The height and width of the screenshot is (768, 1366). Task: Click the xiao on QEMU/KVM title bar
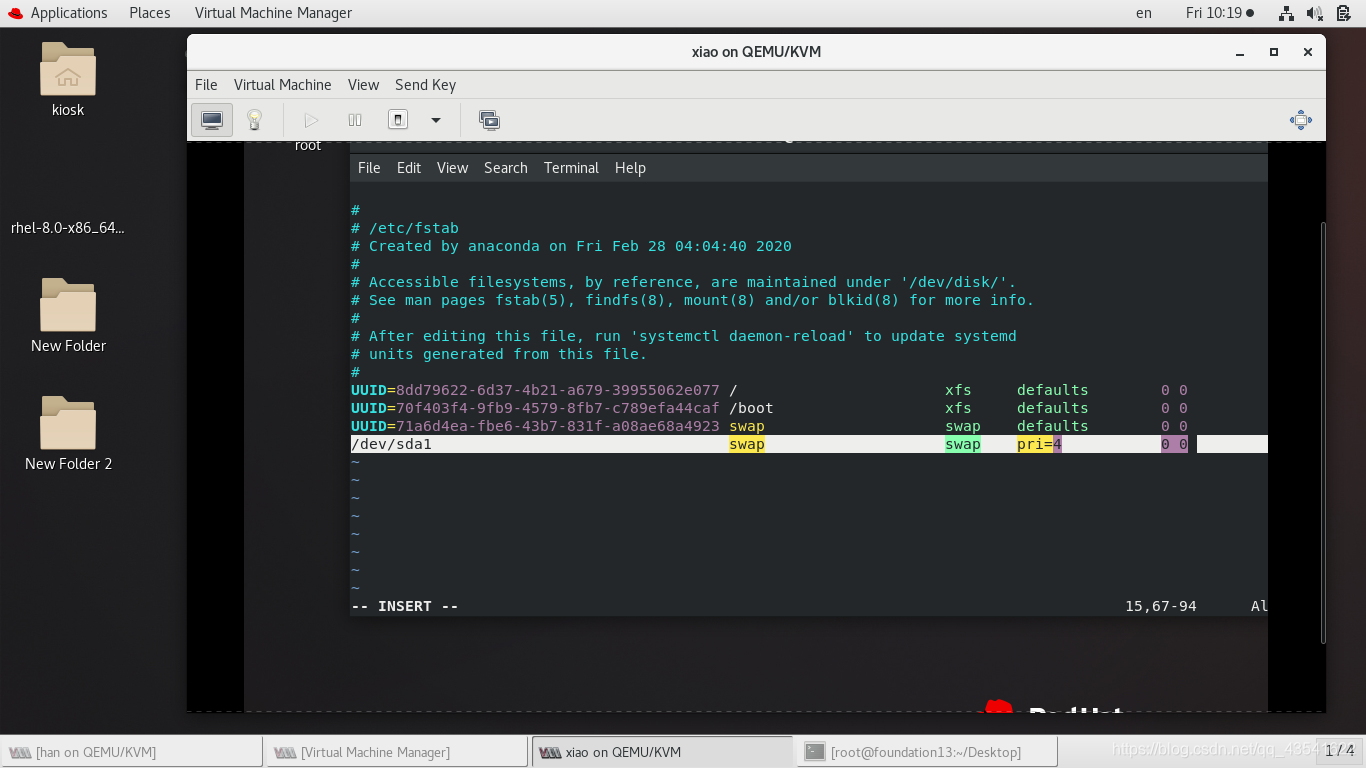756,52
